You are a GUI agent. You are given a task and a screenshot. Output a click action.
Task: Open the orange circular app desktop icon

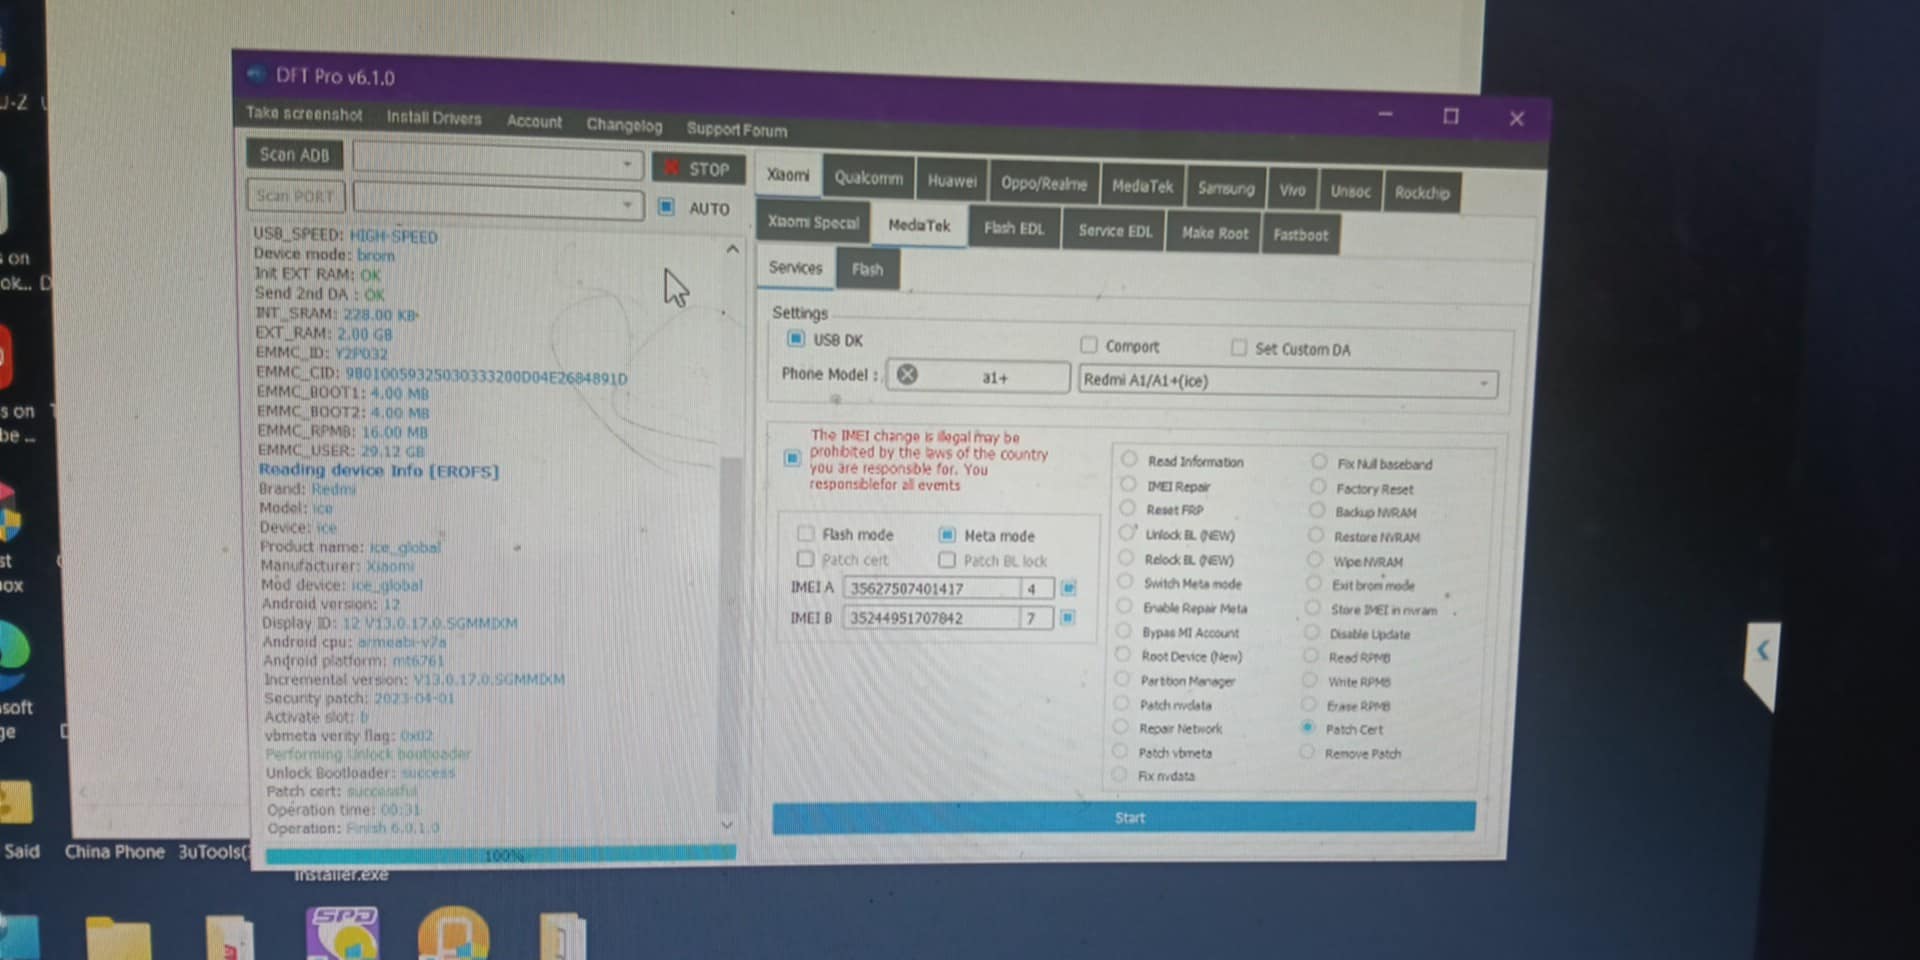pyautogui.click(x=453, y=933)
